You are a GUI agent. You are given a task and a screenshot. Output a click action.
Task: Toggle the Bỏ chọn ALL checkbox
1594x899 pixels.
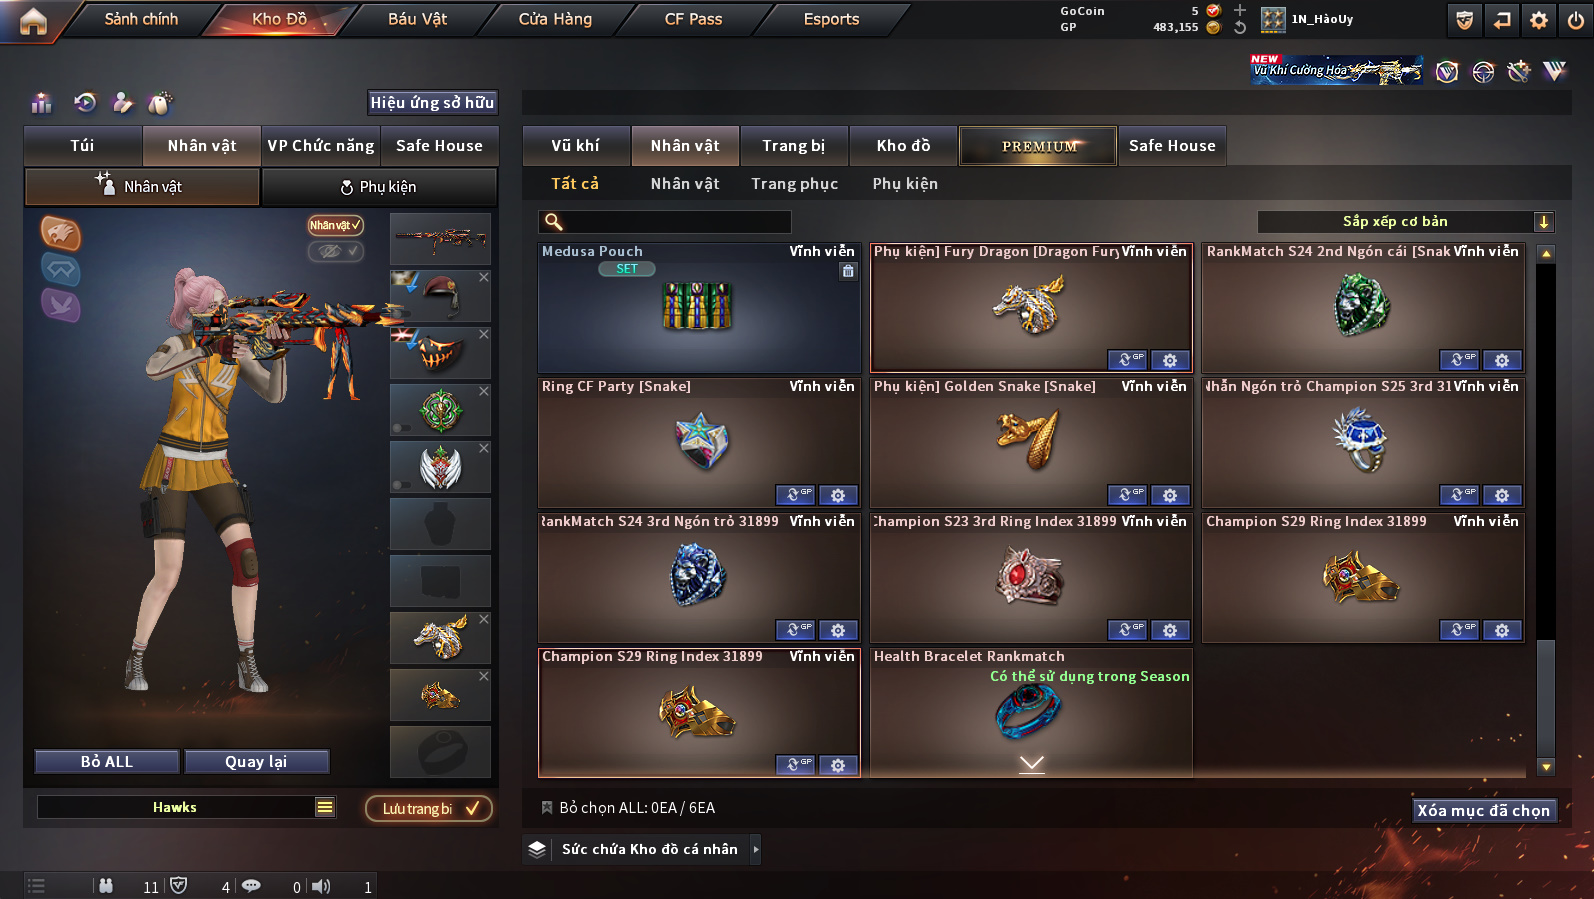[x=547, y=808]
